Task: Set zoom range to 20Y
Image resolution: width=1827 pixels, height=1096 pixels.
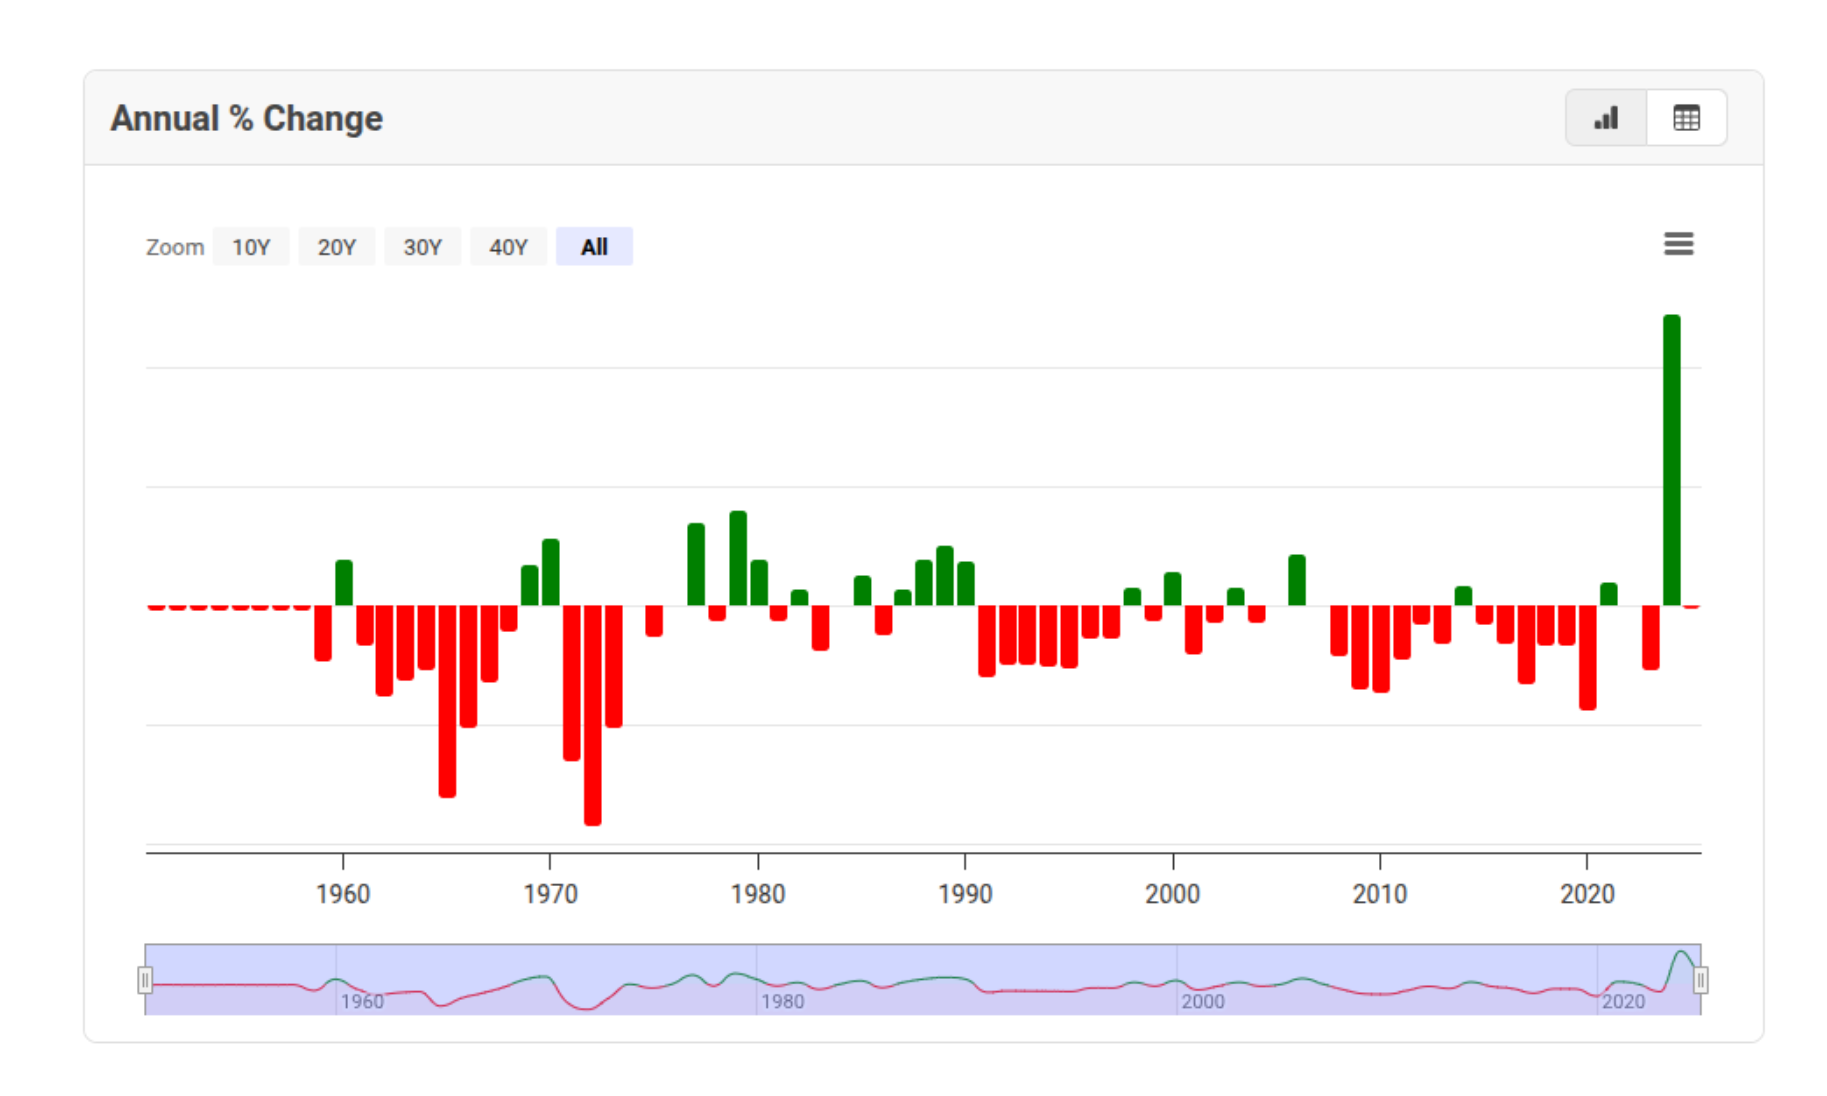Action: (337, 247)
